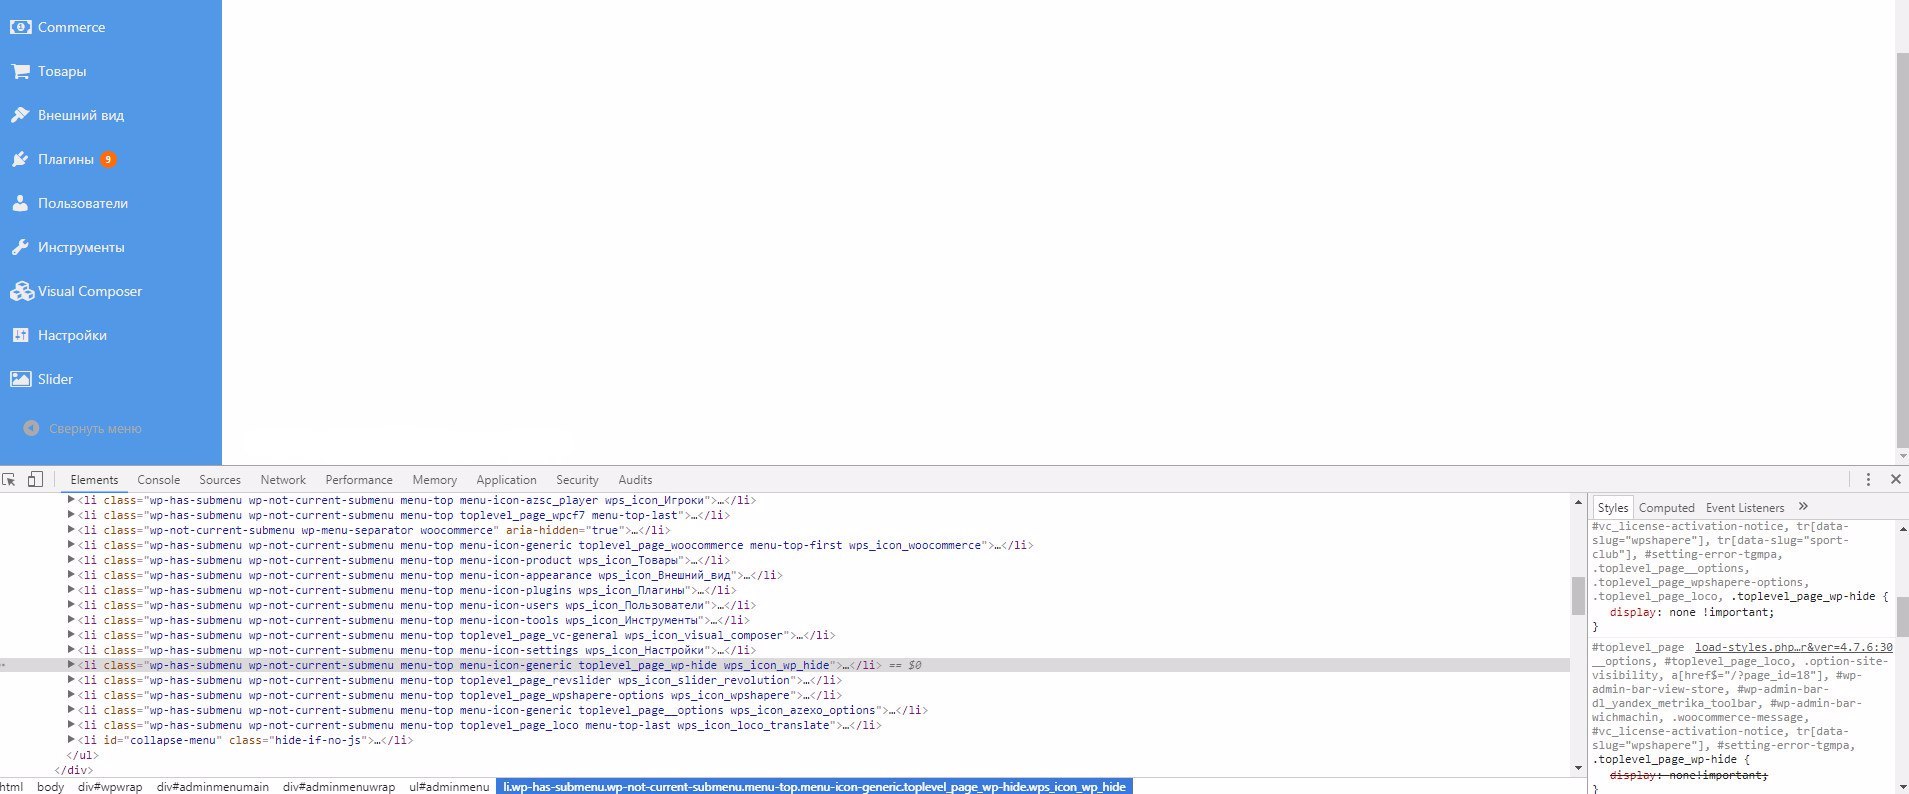Screen dimensions: 1909x794
Task: Toggle the device toolbar icon in DevTools
Action: pyautogui.click(x=35, y=480)
